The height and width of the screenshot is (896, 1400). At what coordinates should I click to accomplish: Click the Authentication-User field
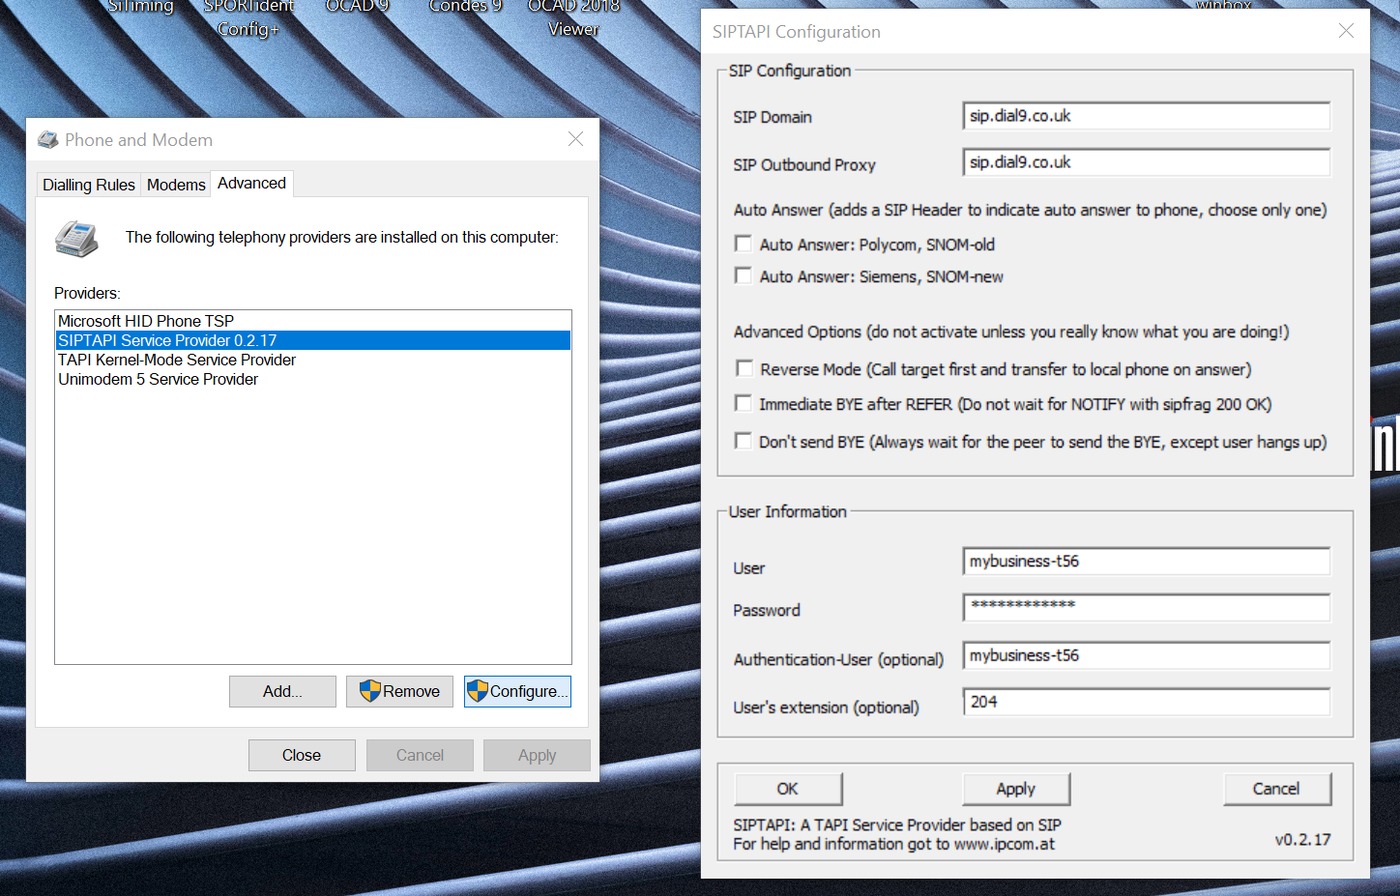pyautogui.click(x=1146, y=655)
